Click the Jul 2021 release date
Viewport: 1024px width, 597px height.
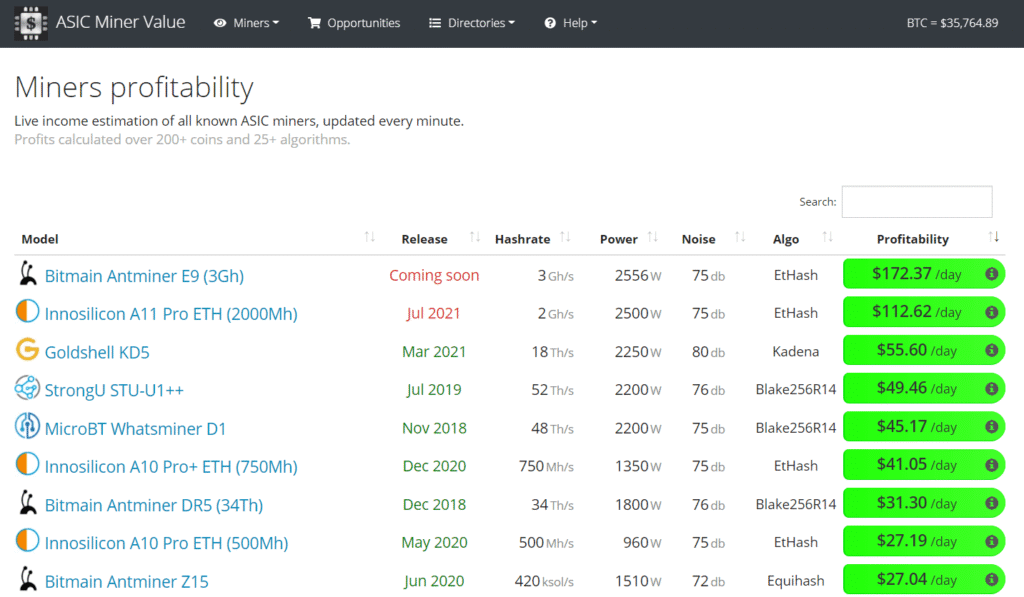[434, 314]
